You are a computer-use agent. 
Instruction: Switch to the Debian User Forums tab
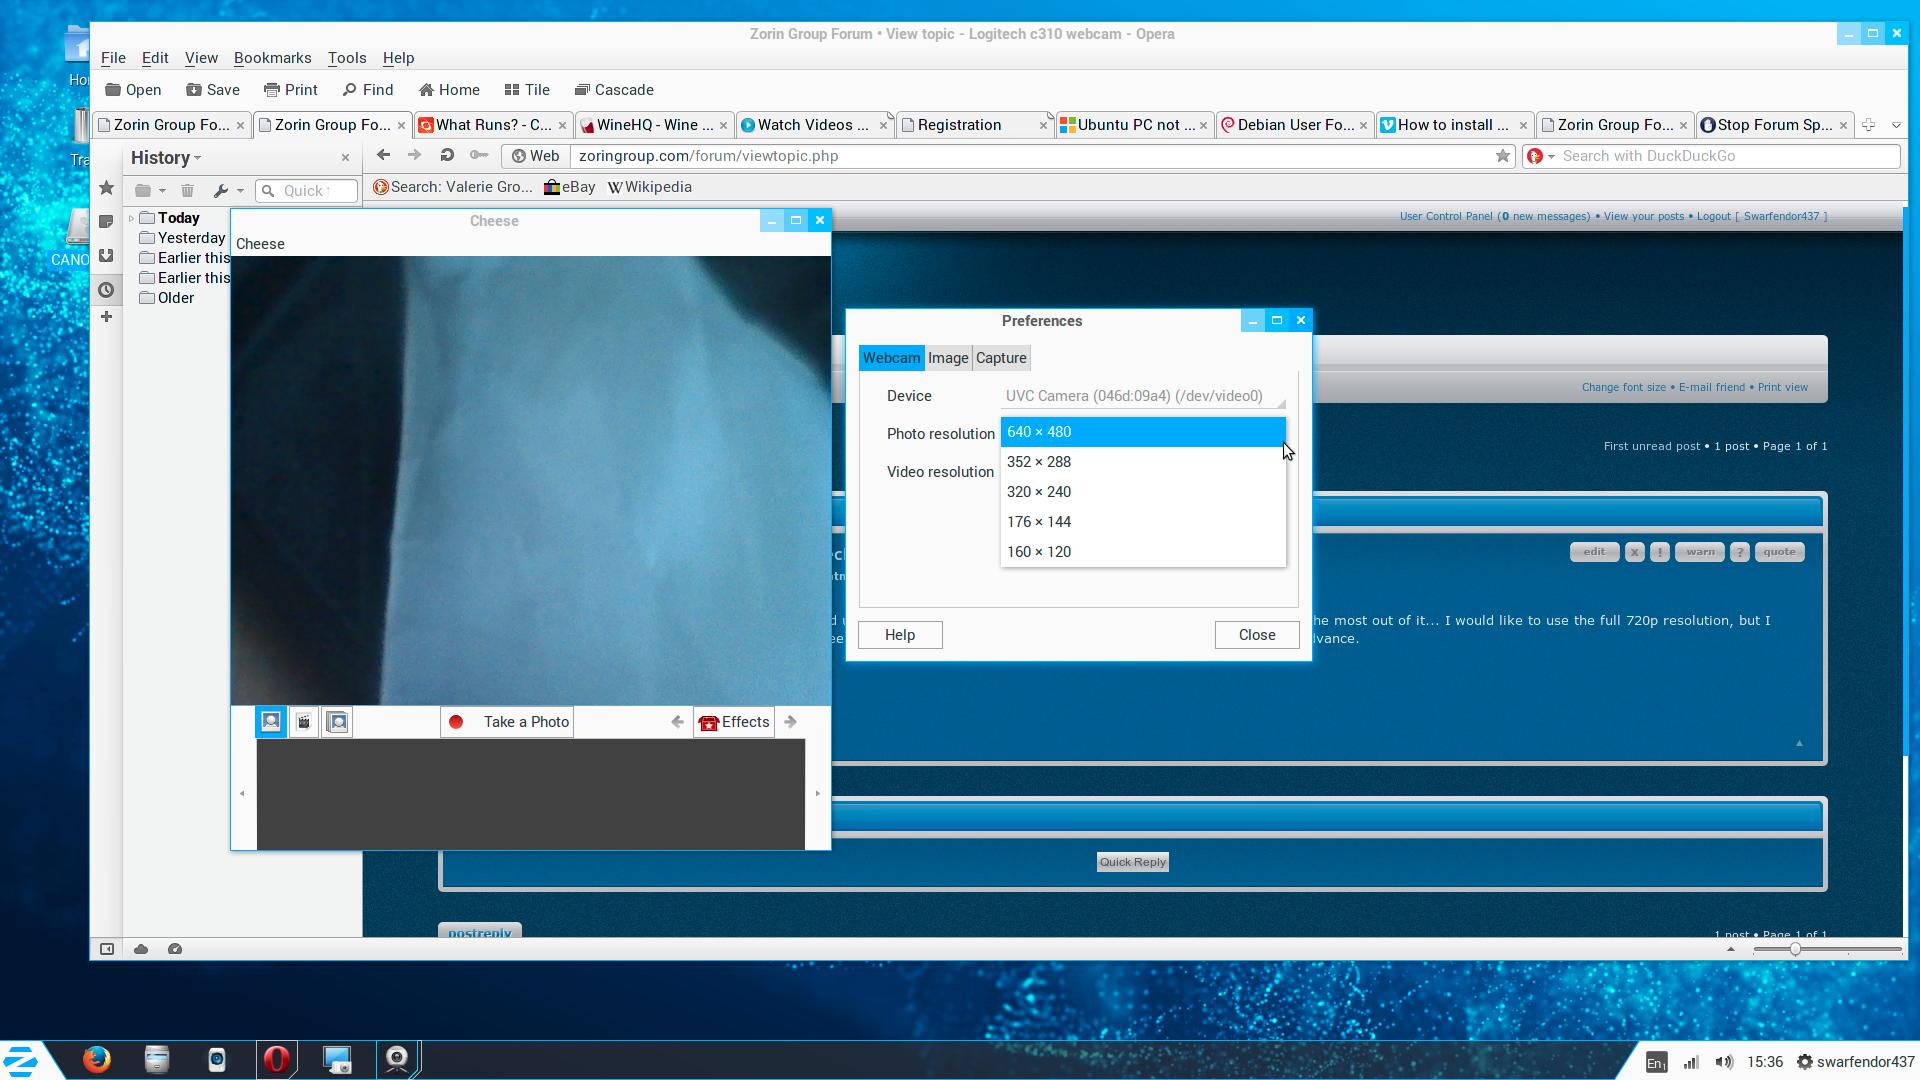coord(1294,125)
